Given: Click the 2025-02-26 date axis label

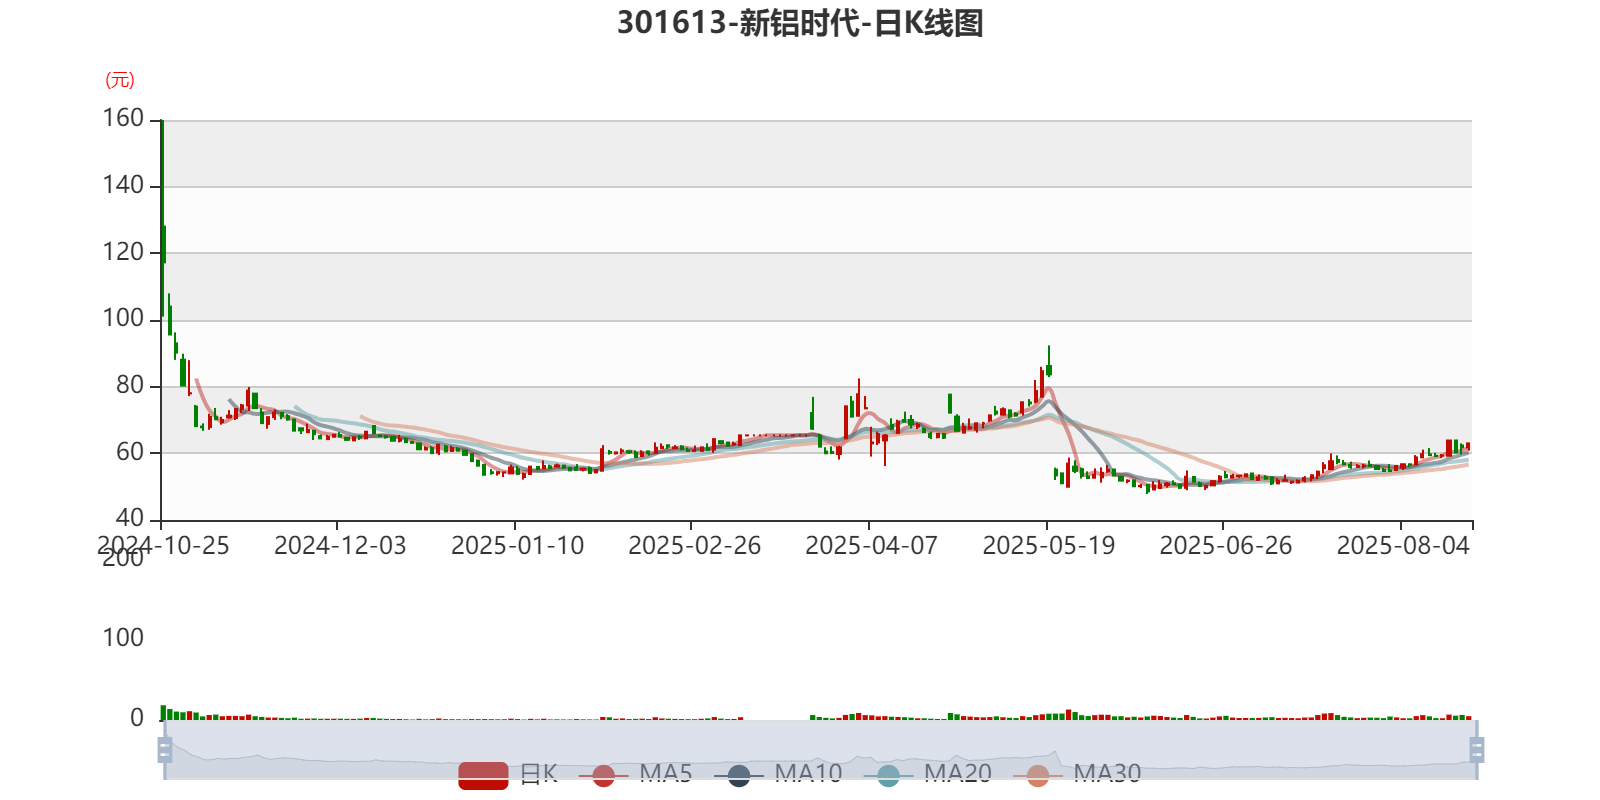Looking at the screenshot, I should point(694,546).
